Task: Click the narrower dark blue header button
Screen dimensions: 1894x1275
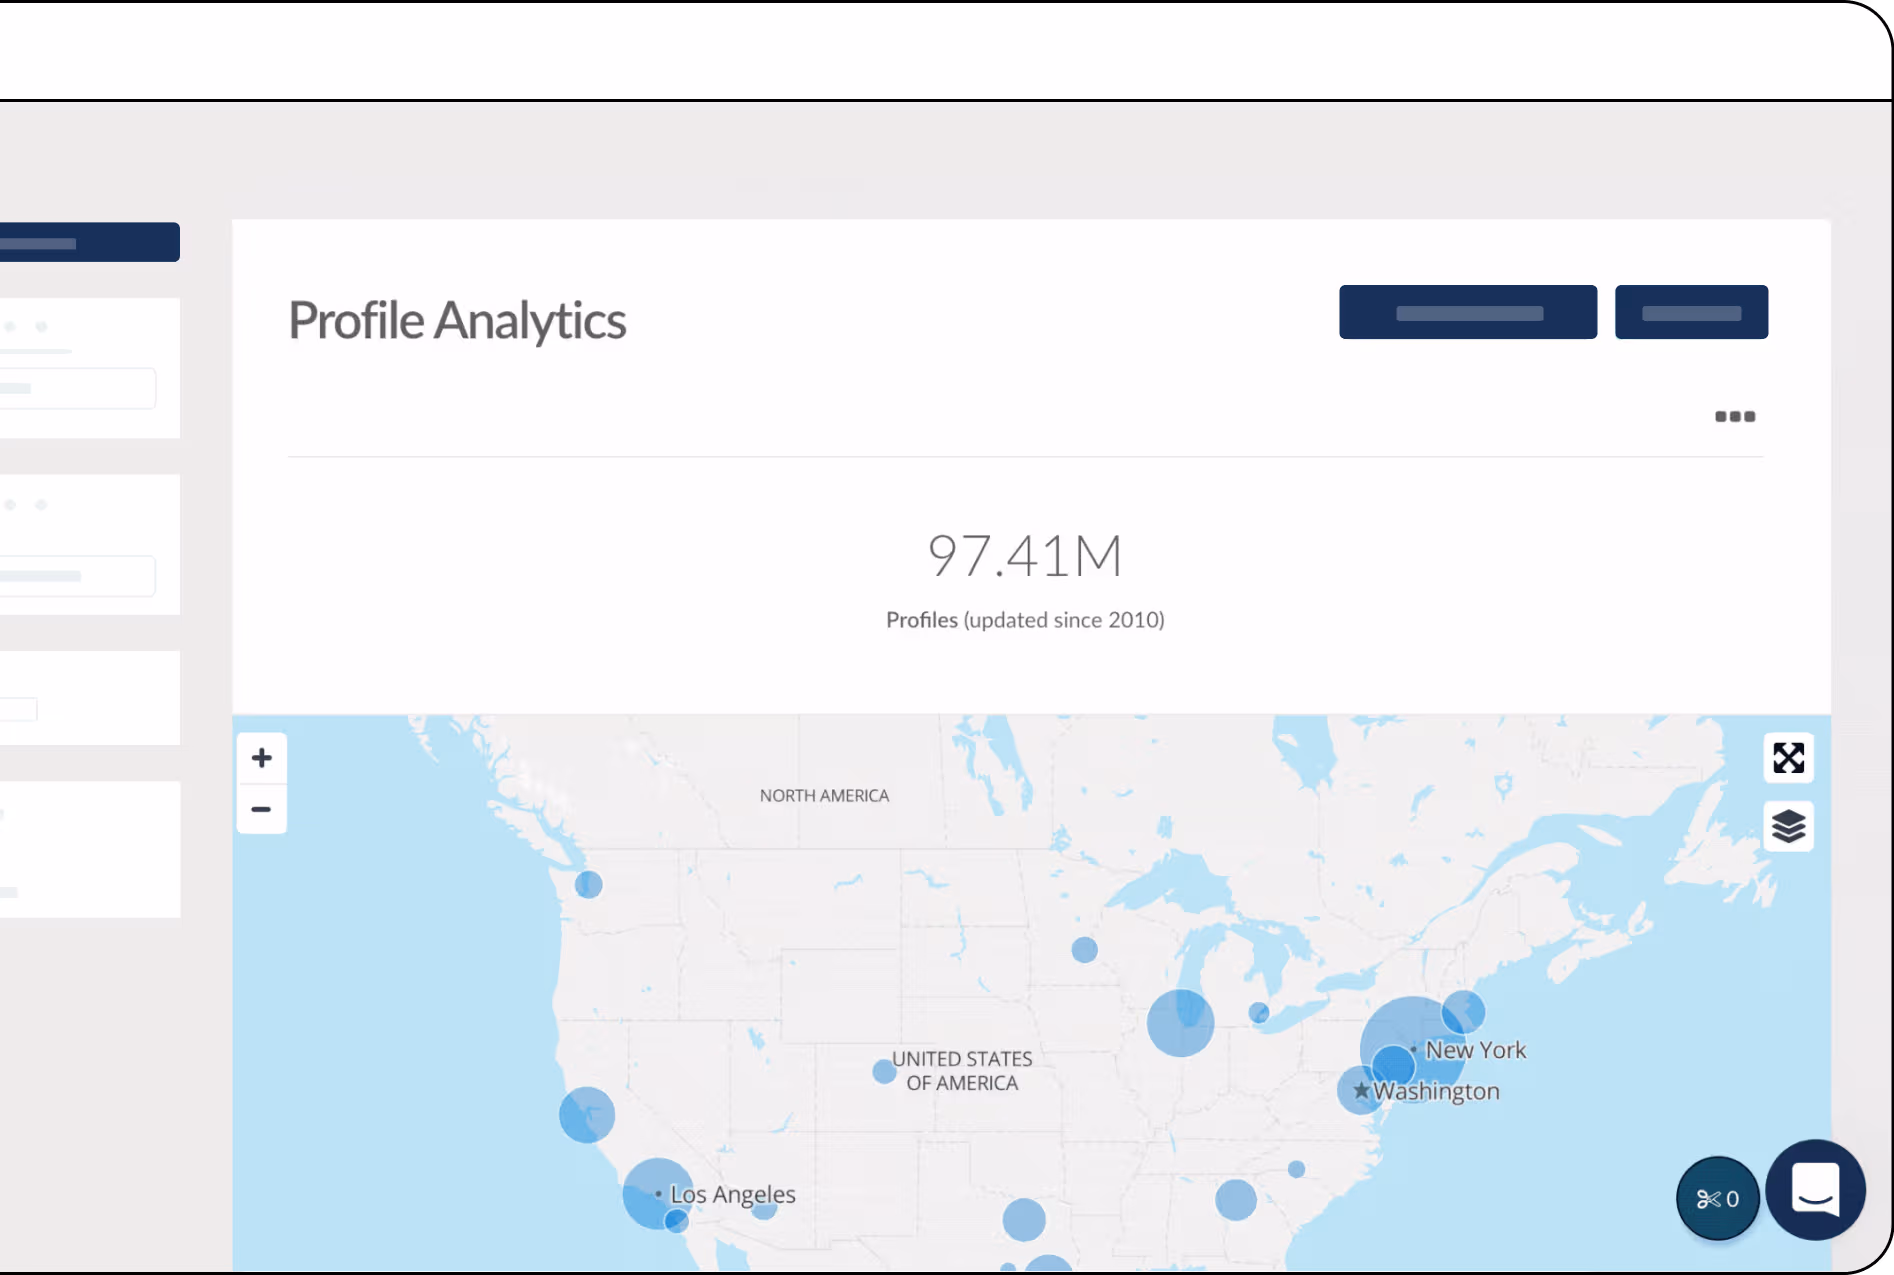Action: click(x=1691, y=312)
